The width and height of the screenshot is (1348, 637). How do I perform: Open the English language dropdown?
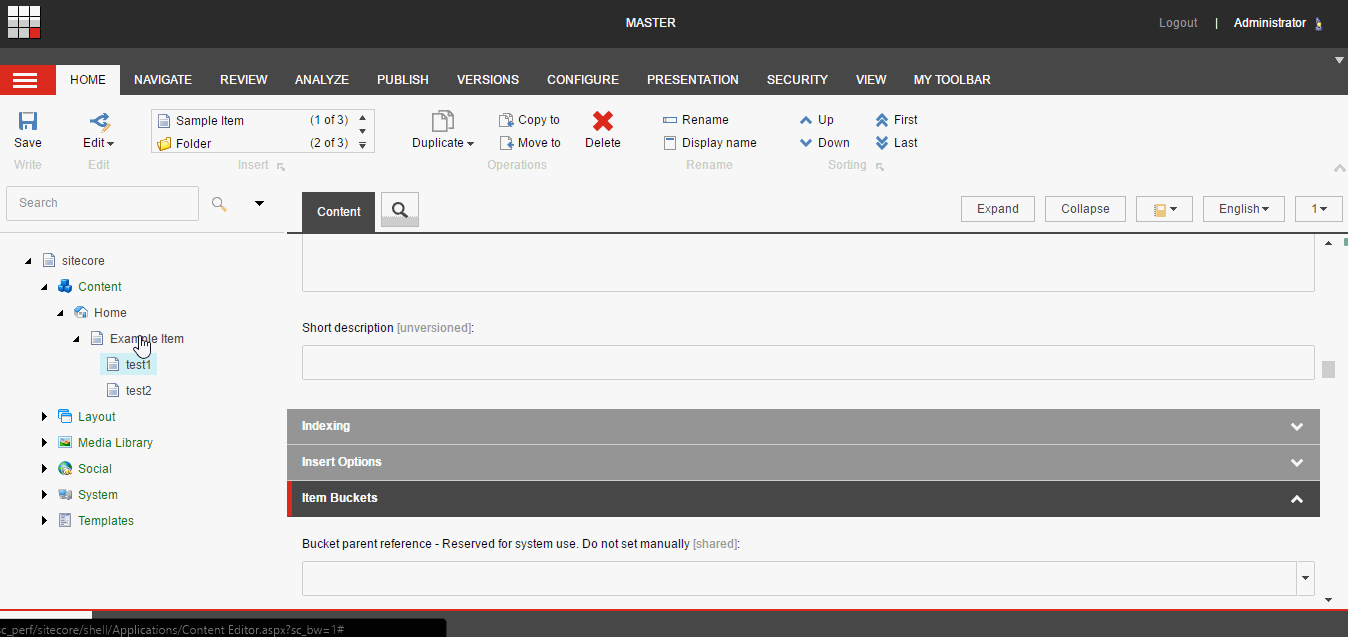pyautogui.click(x=1242, y=208)
